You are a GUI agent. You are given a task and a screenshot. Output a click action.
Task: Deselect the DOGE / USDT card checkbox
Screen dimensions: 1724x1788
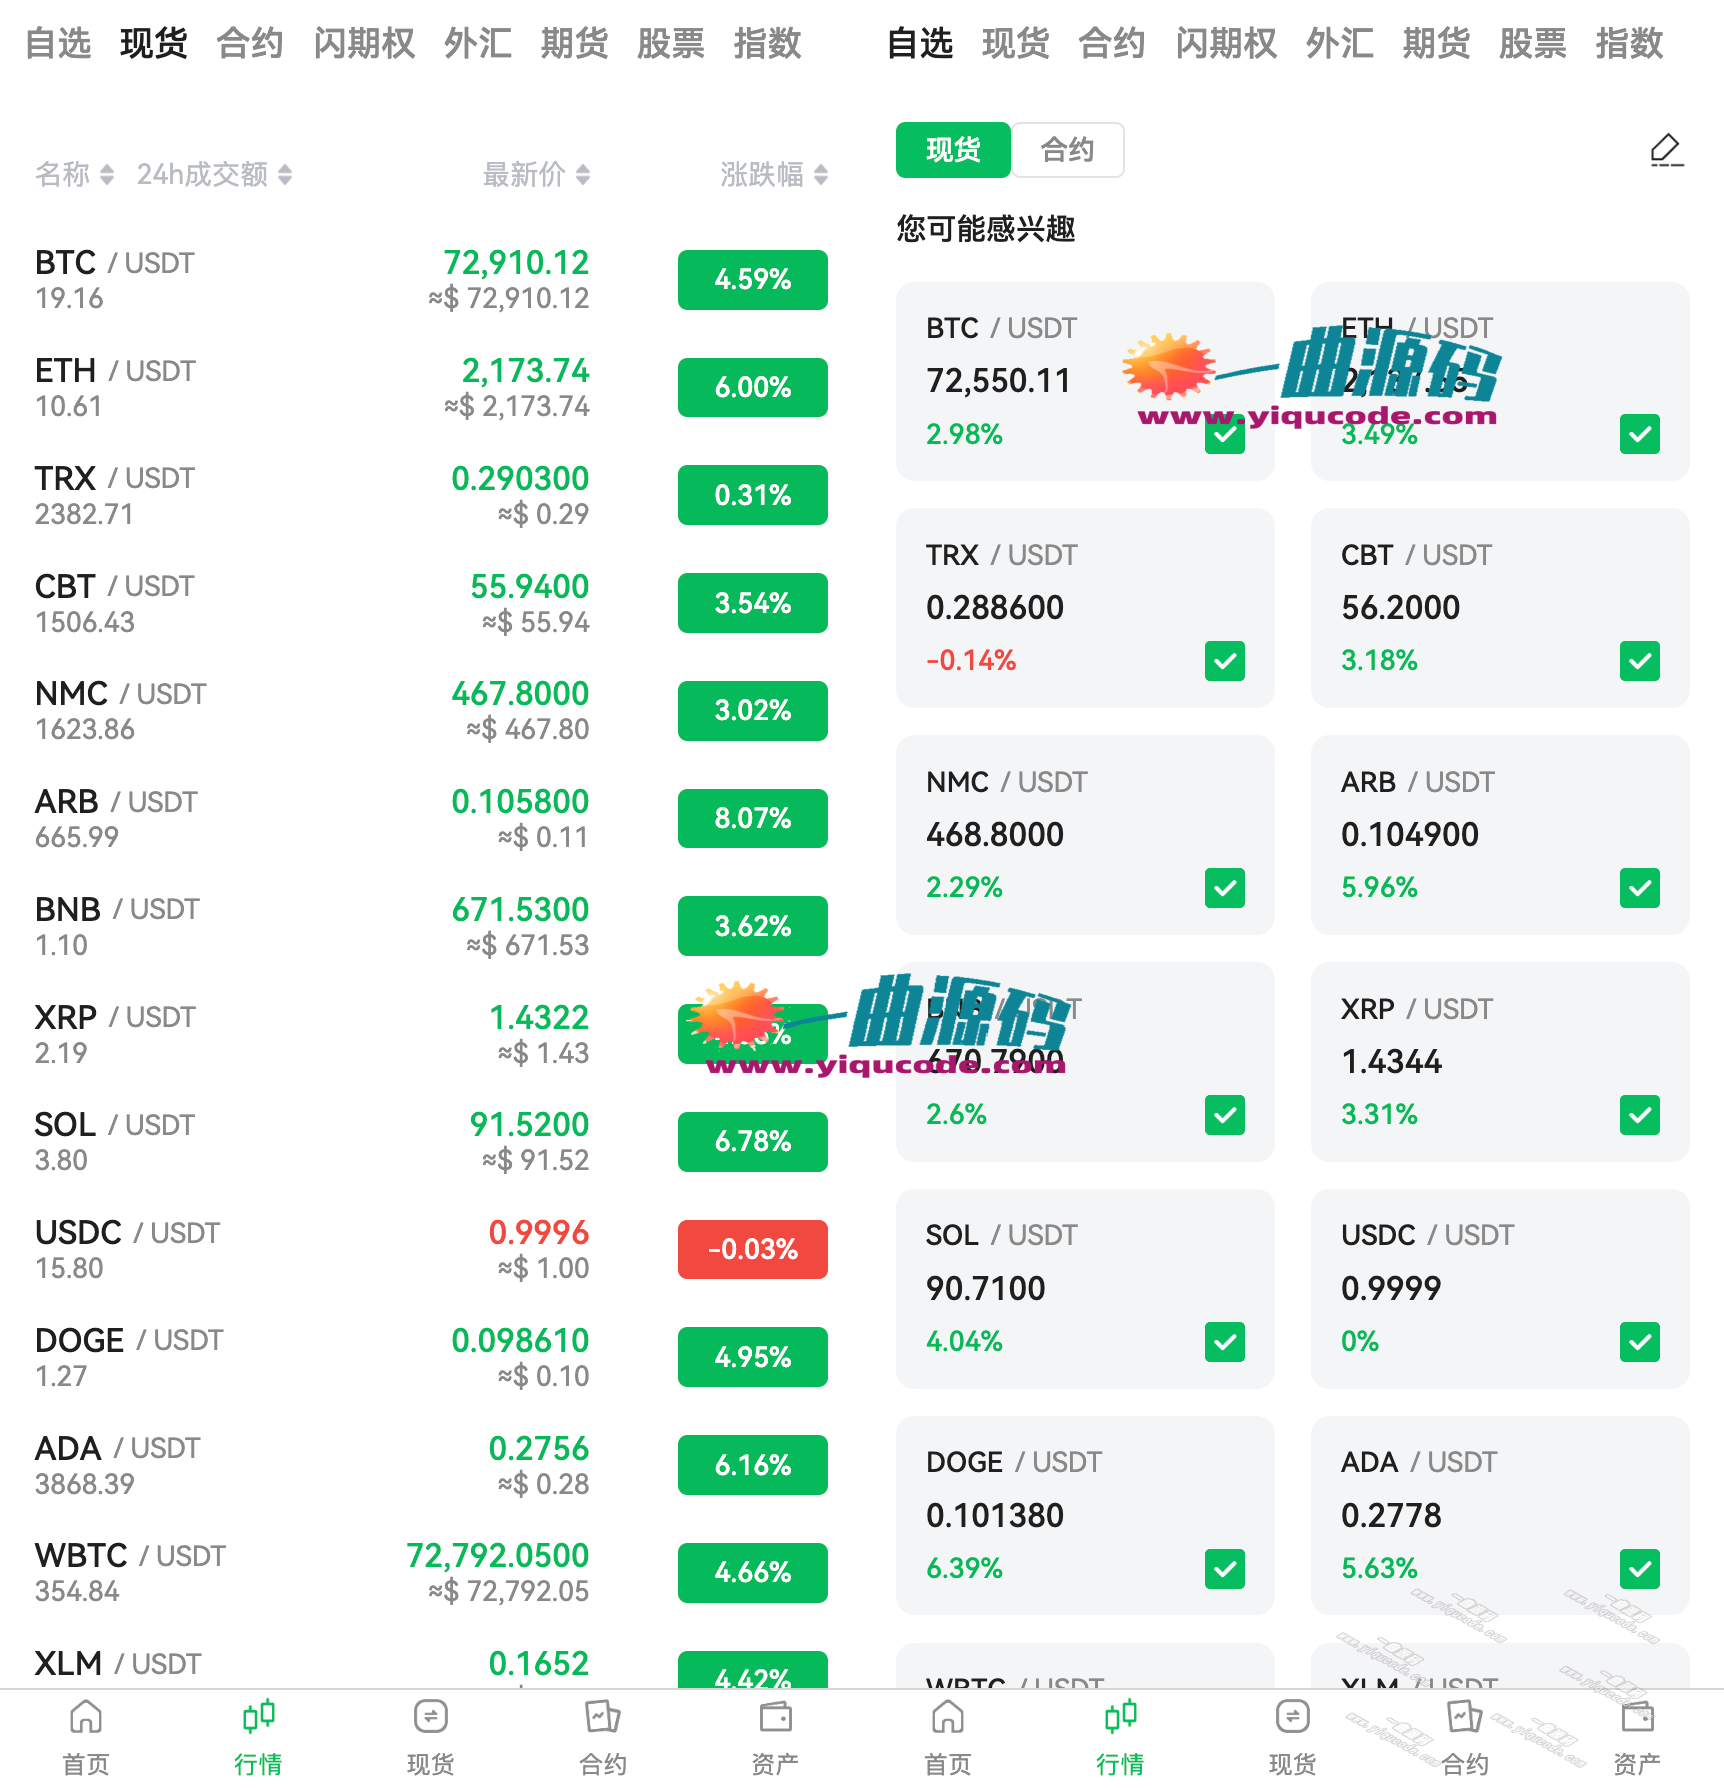click(1225, 1569)
